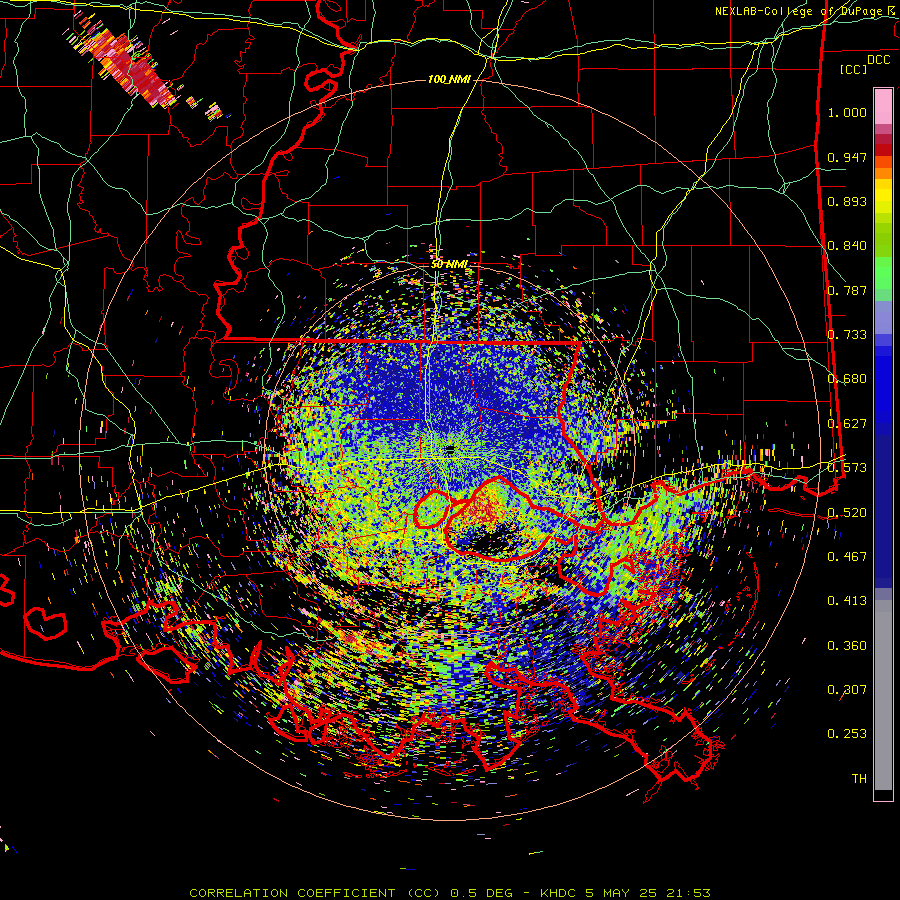Click the black radar site center dot
Screen dimensions: 900x900
point(449,448)
